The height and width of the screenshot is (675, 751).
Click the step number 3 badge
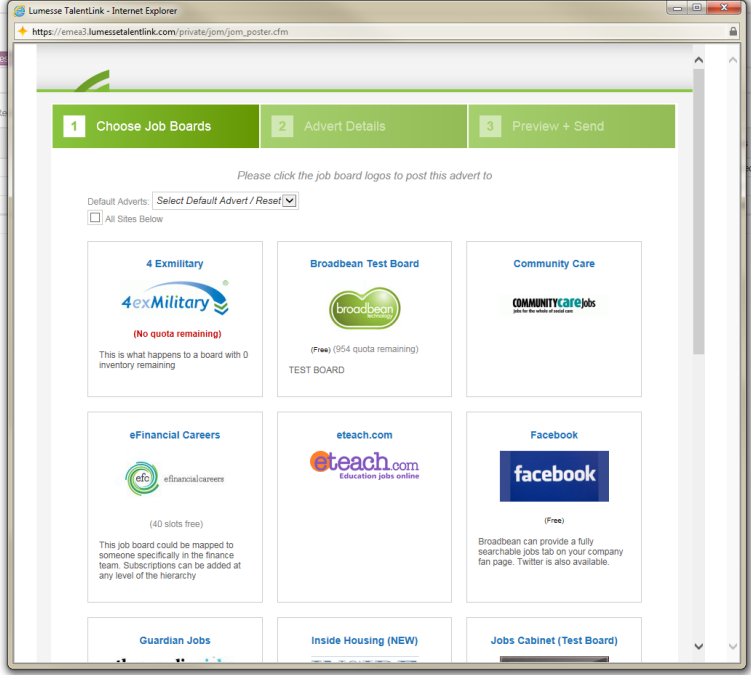click(490, 126)
